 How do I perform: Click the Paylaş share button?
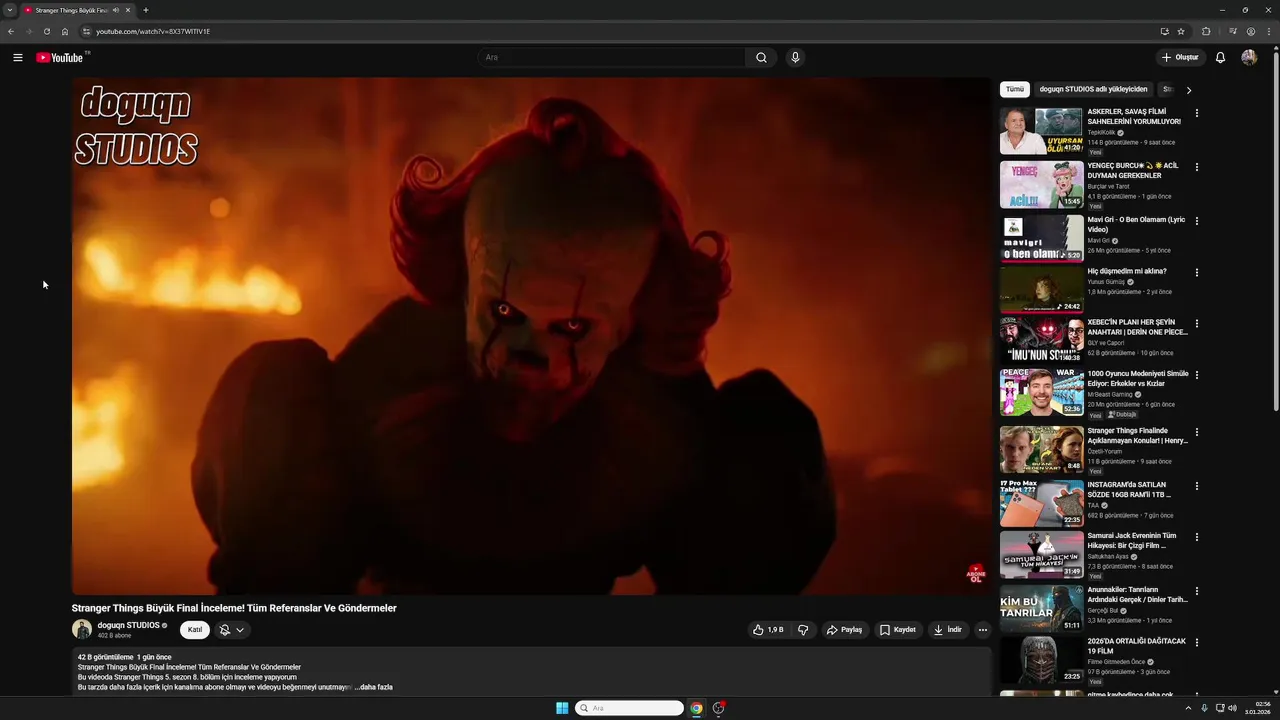pos(844,630)
